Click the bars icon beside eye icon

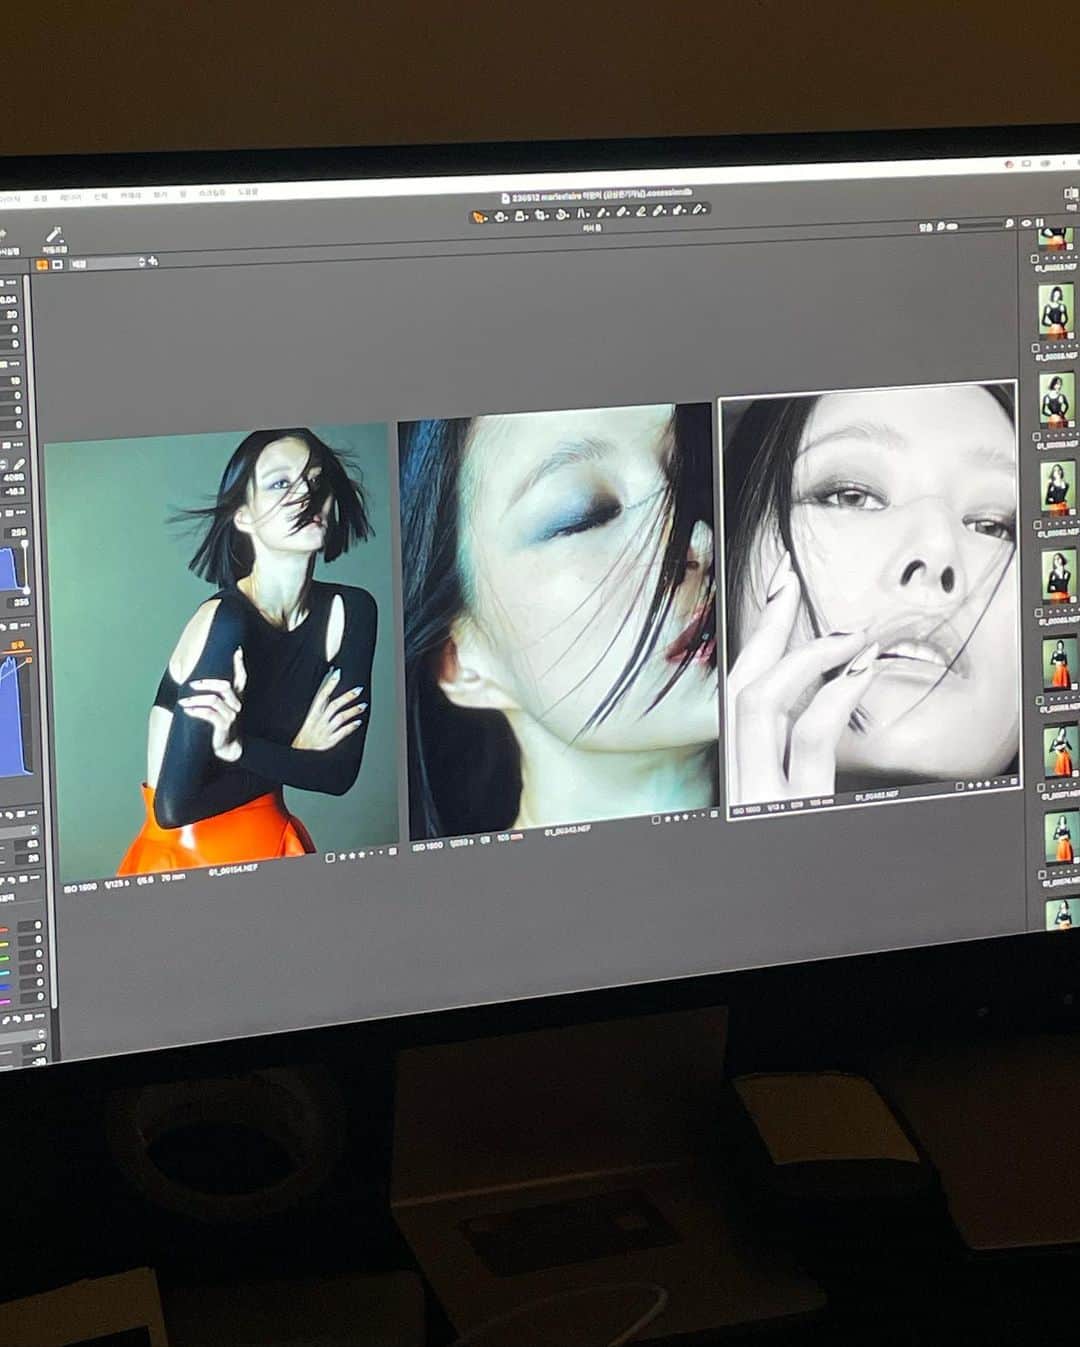1041,222
